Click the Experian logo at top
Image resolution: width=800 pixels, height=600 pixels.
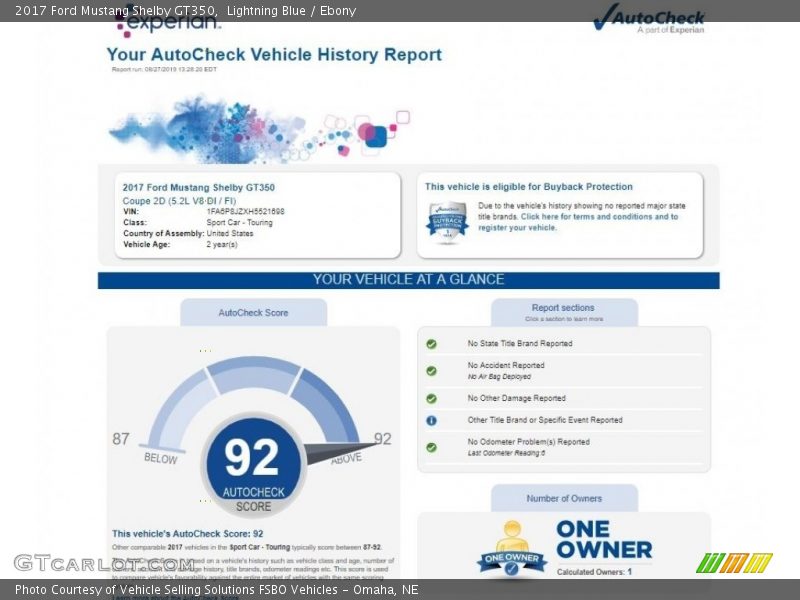[x=168, y=20]
